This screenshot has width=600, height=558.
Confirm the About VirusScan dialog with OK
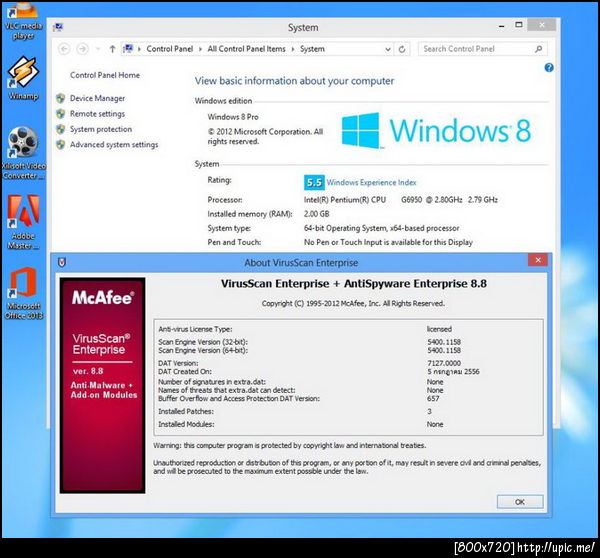click(x=520, y=502)
